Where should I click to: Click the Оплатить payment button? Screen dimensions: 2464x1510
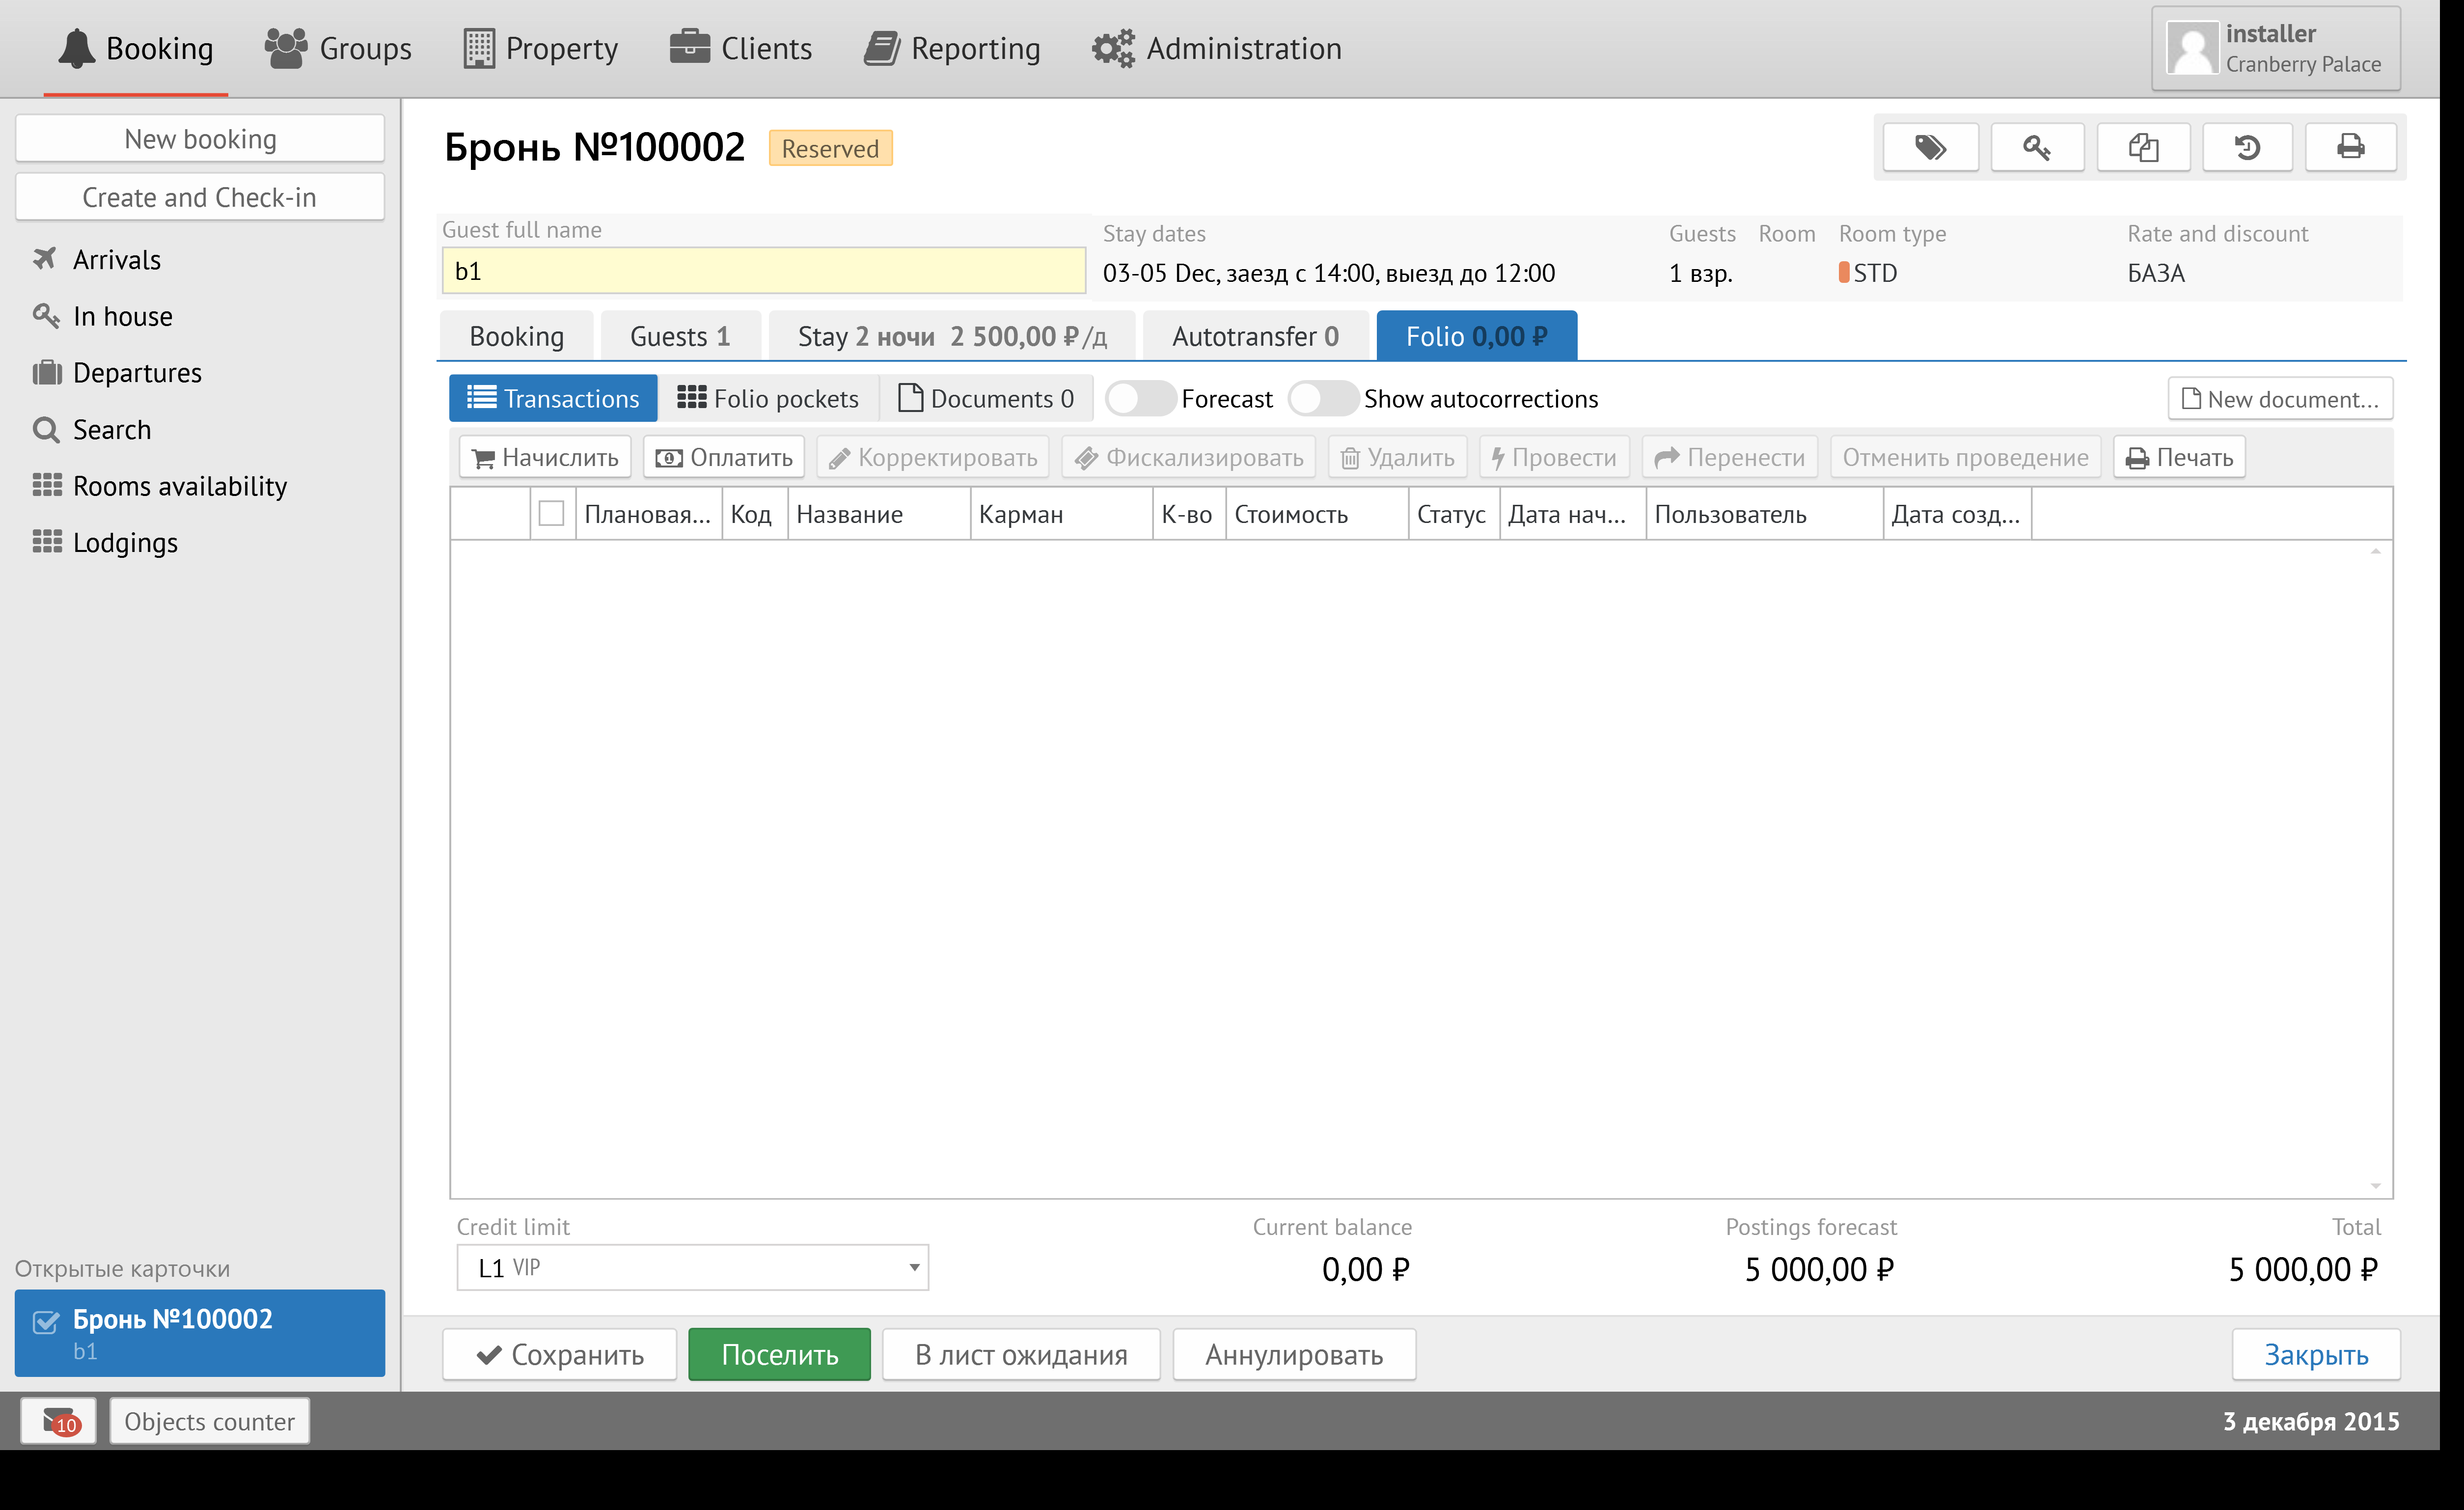pos(724,458)
